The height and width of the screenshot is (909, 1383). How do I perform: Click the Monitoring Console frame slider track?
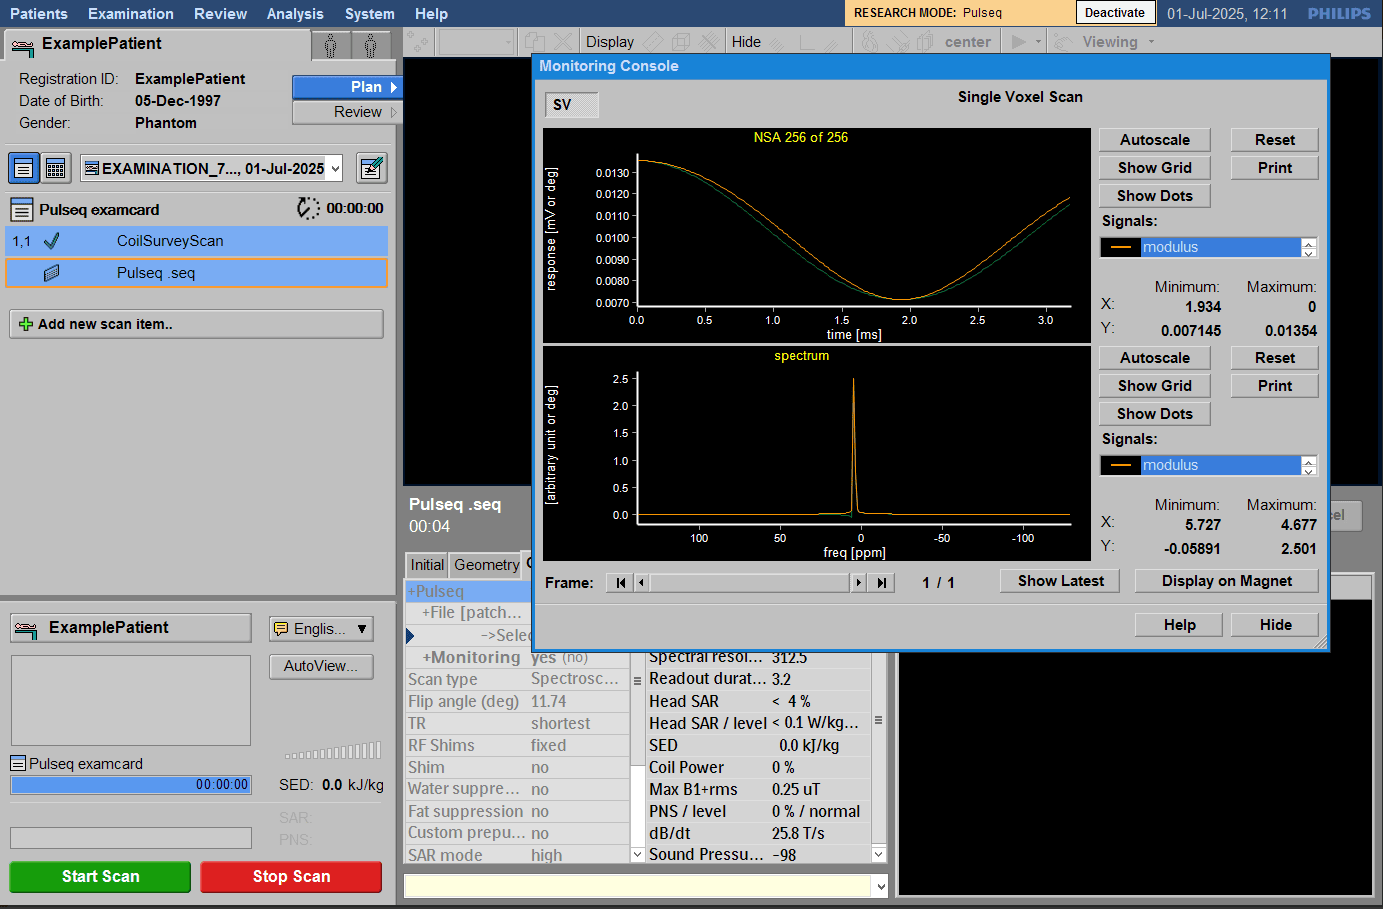tap(750, 583)
